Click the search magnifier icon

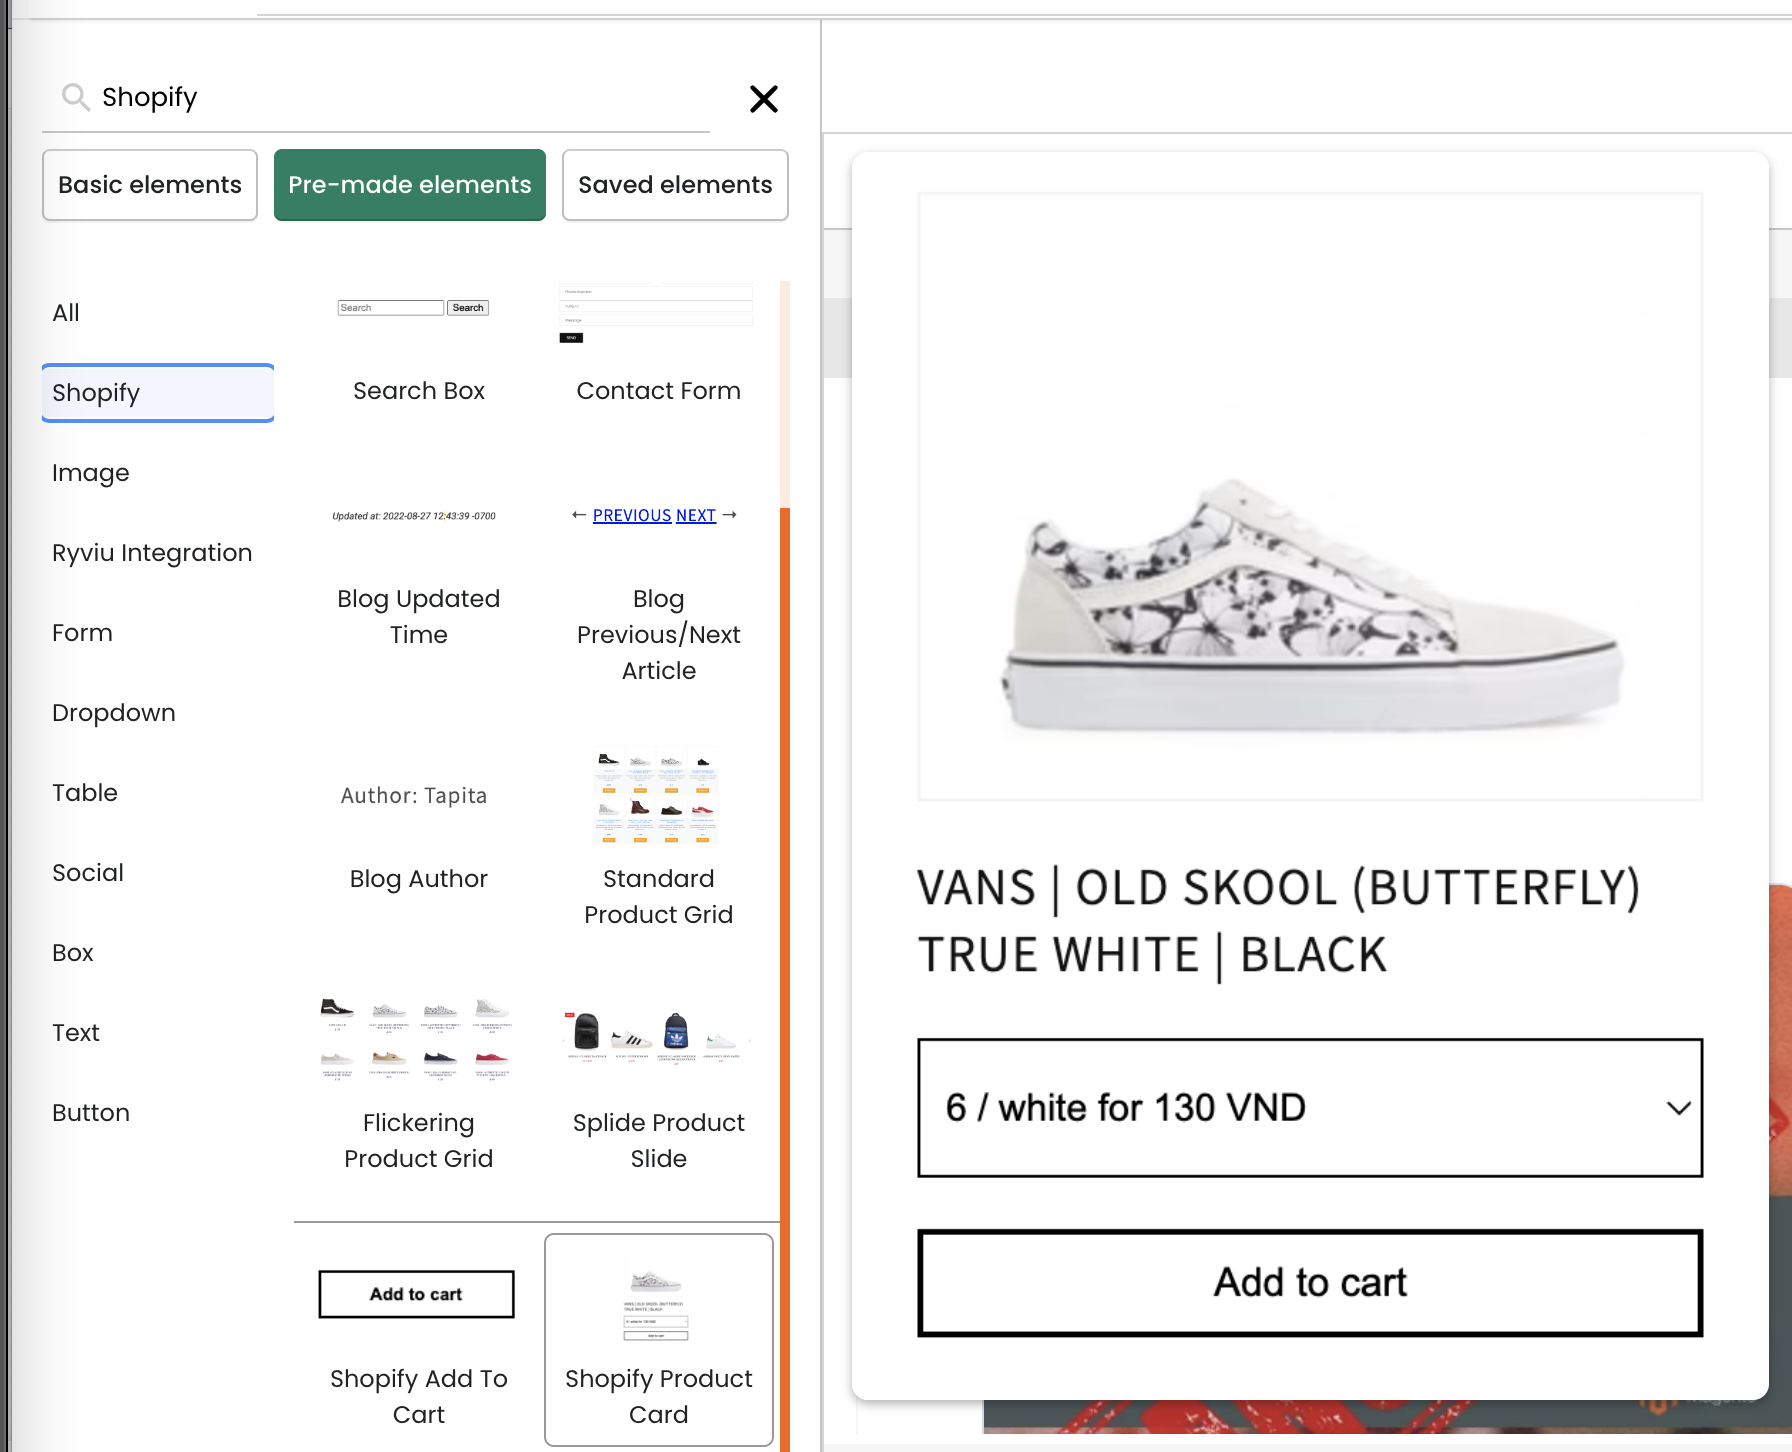(75, 97)
